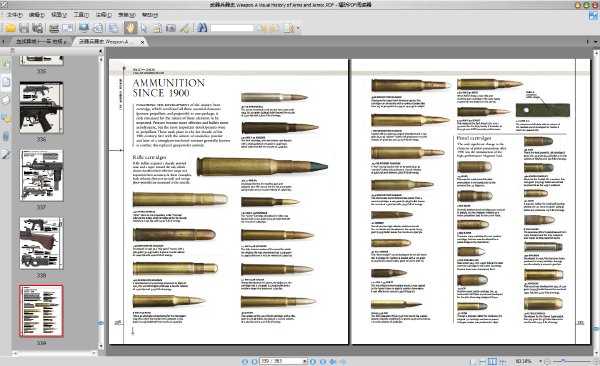Expand the zoom percentage dropdown
Viewport: 600px width, 366px height.
tap(540, 361)
